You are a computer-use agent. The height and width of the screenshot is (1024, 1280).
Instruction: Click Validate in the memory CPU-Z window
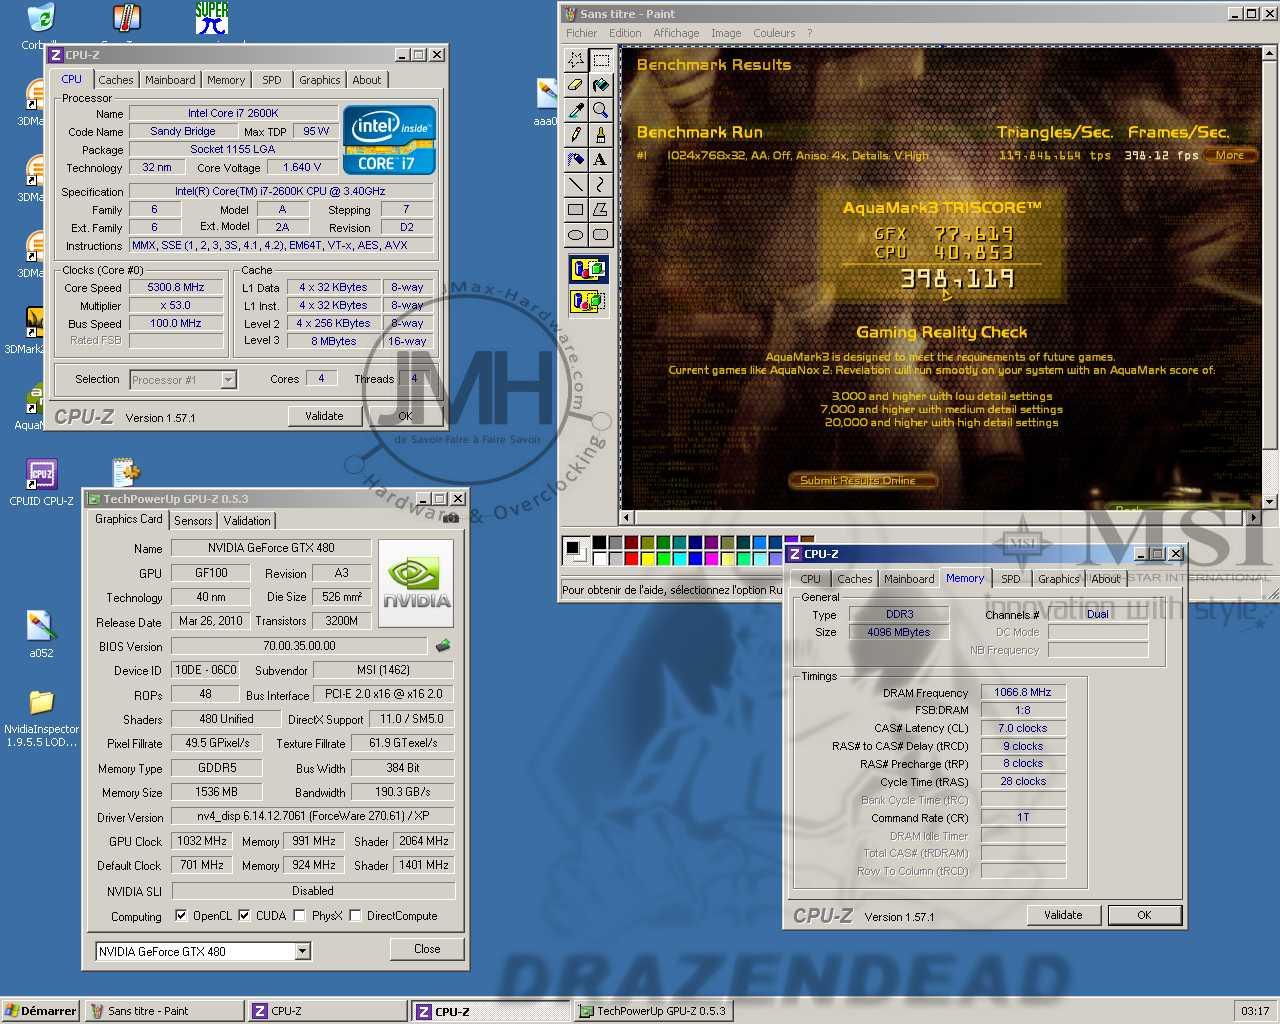point(1063,915)
